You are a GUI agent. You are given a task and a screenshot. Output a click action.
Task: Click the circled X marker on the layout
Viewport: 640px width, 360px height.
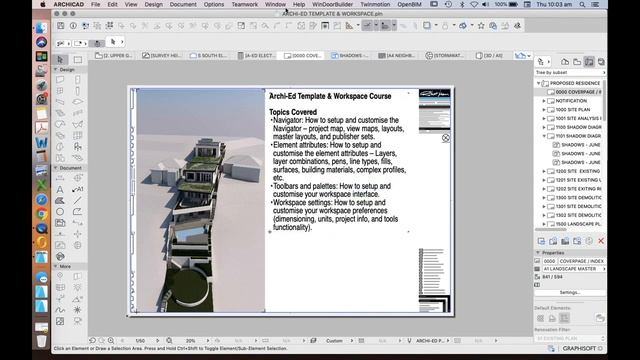click(x=446, y=138)
